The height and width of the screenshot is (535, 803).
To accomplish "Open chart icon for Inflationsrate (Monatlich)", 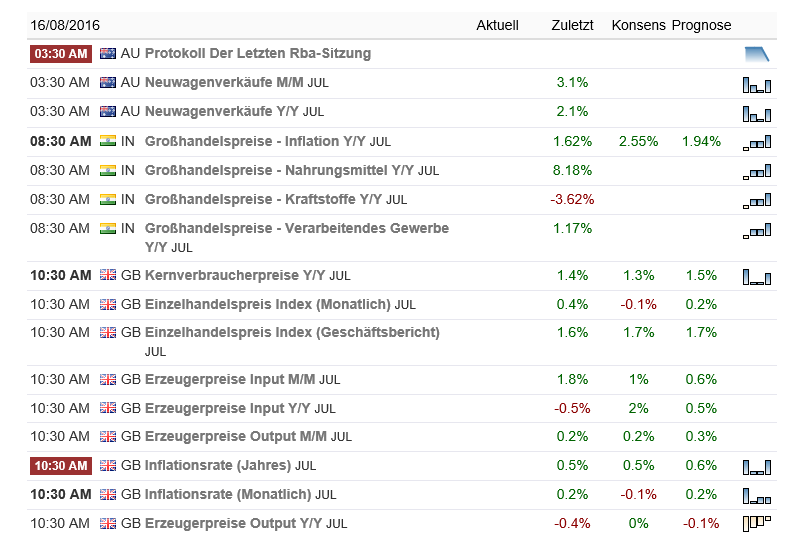I will [x=756, y=496].
